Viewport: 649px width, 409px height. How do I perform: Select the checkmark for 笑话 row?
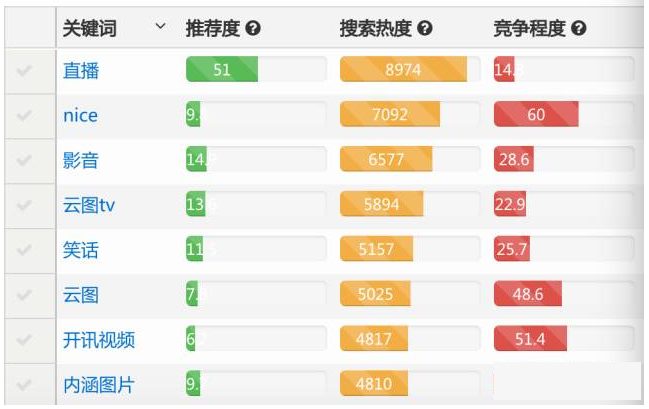[24, 250]
